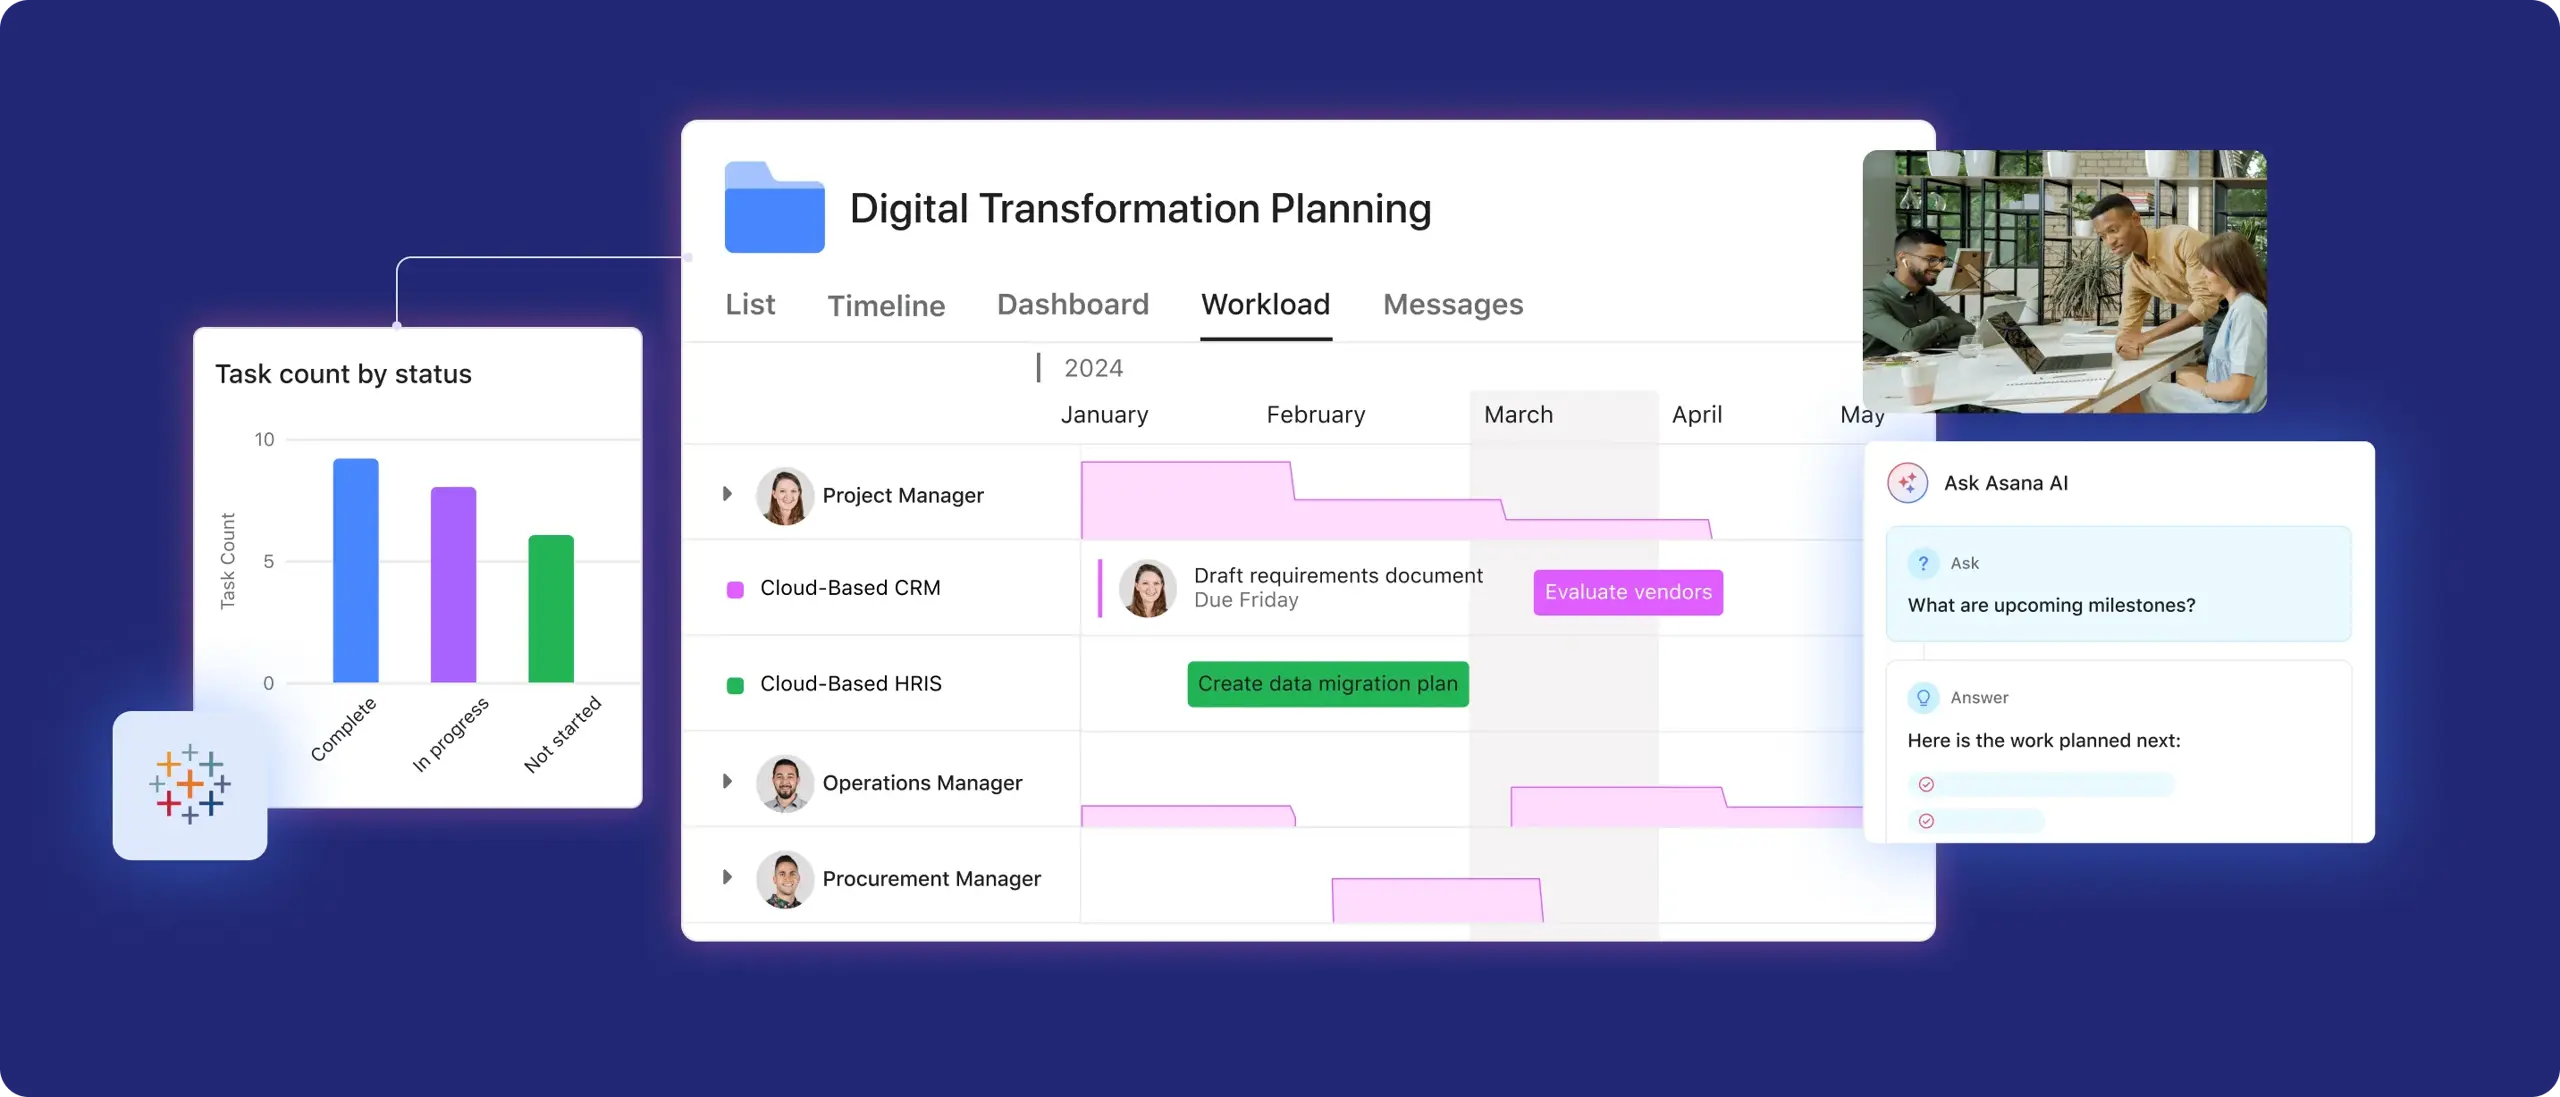Click the Evaluate vendors button
The height and width of the screenshot is (1097, 2560).
tap(1628, 591)
